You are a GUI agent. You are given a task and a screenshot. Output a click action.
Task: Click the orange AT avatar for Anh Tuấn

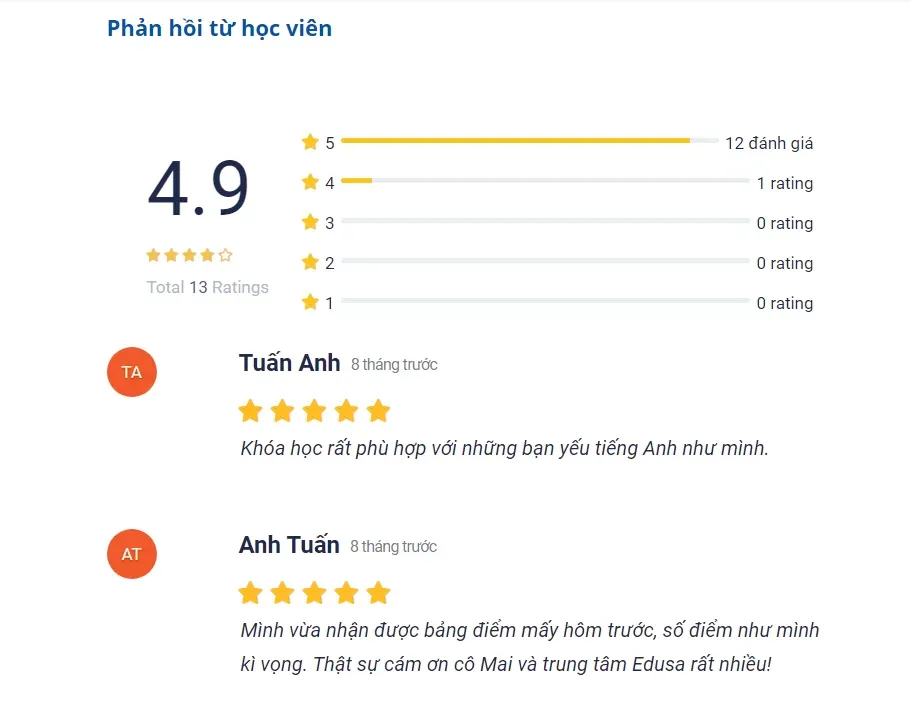coord(131,553)
